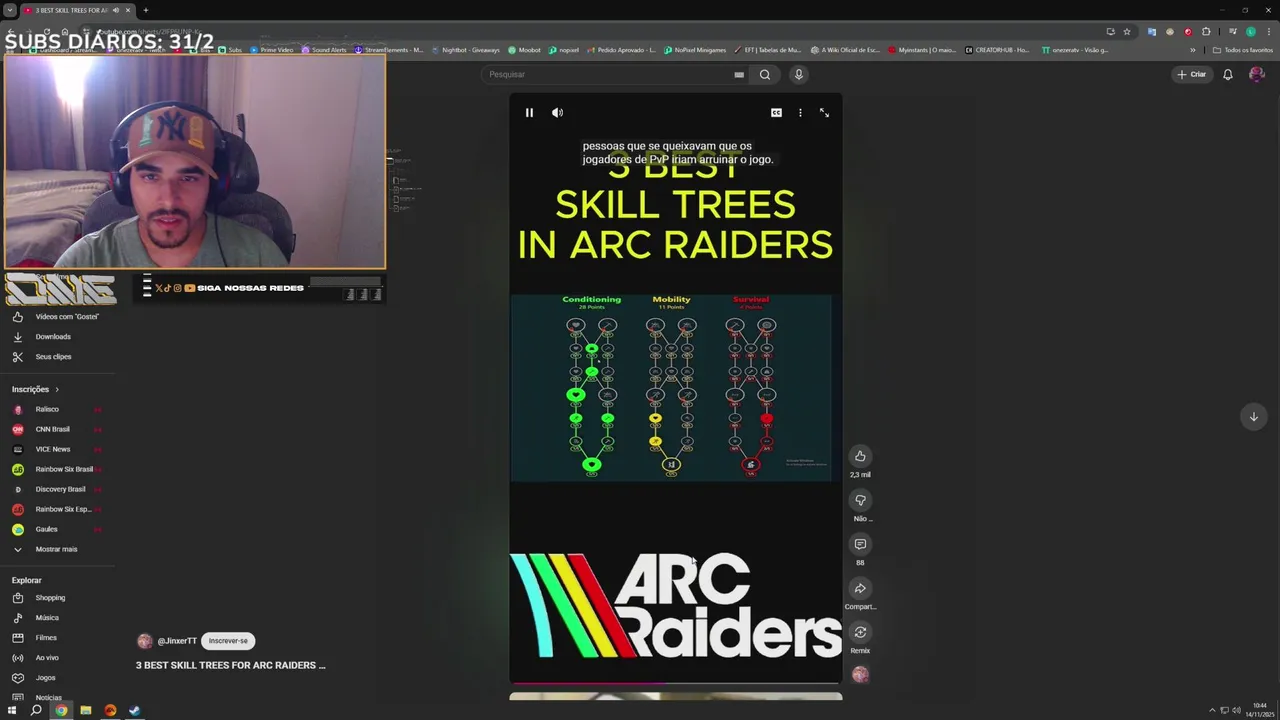Open the tab search dropdown arrow

[9, 10]
